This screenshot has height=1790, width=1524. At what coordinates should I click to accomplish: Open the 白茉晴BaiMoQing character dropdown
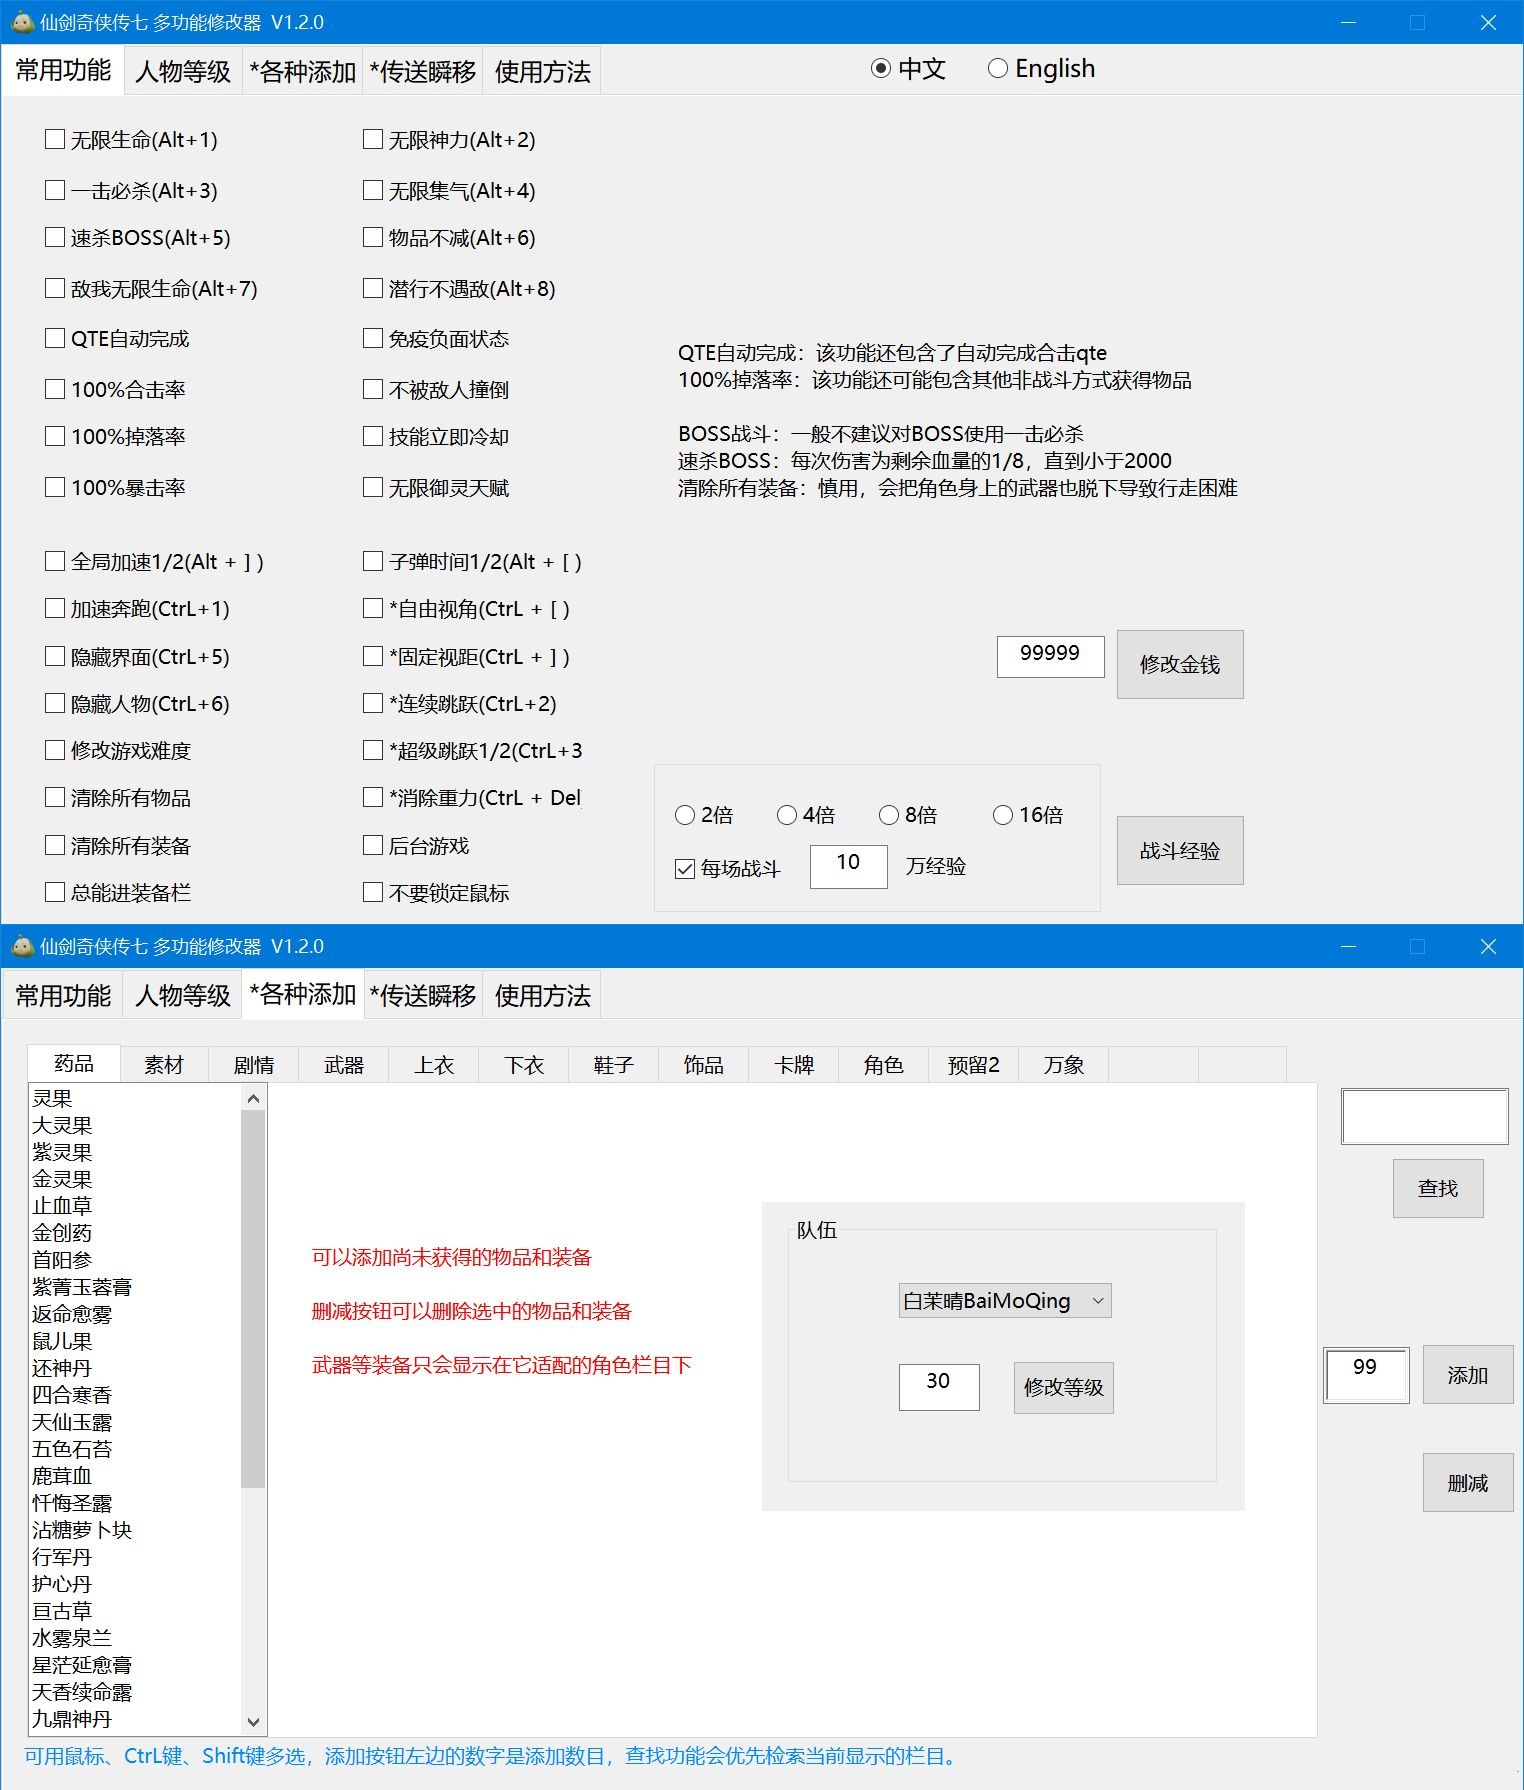point(1005,1300)
